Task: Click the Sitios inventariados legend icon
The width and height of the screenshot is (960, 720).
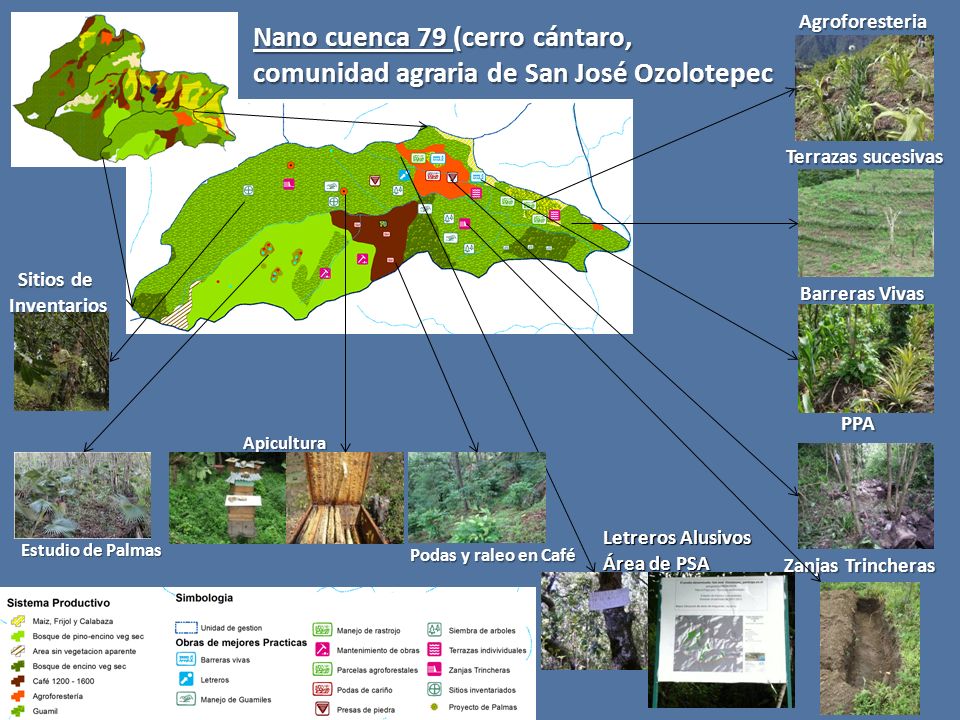Action: (x=434, y=689)
